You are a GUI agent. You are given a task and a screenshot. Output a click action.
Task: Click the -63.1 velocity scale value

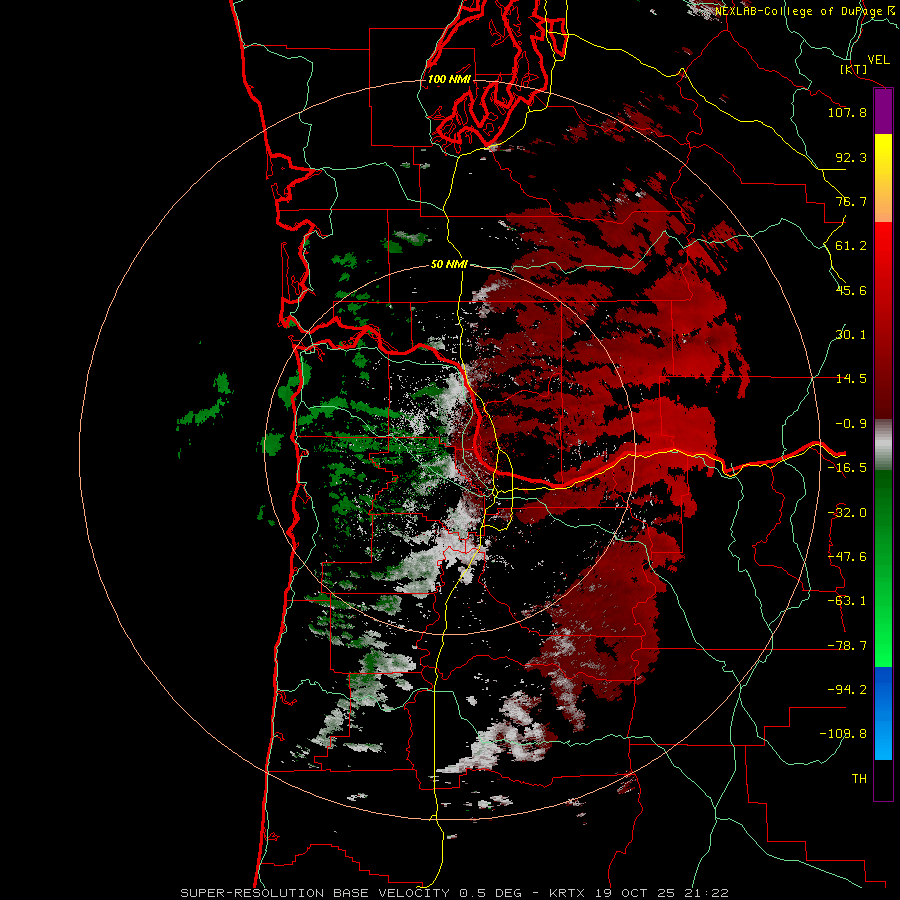tap(847, 601)
